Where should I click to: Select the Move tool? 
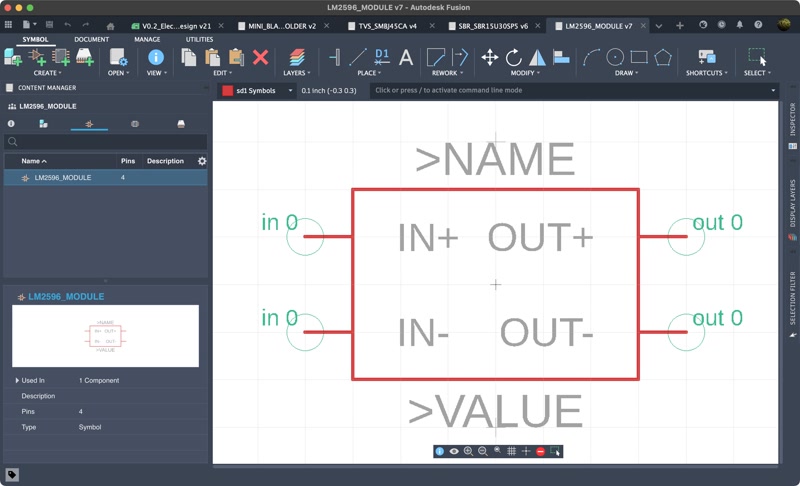click(x=490, y=57)
